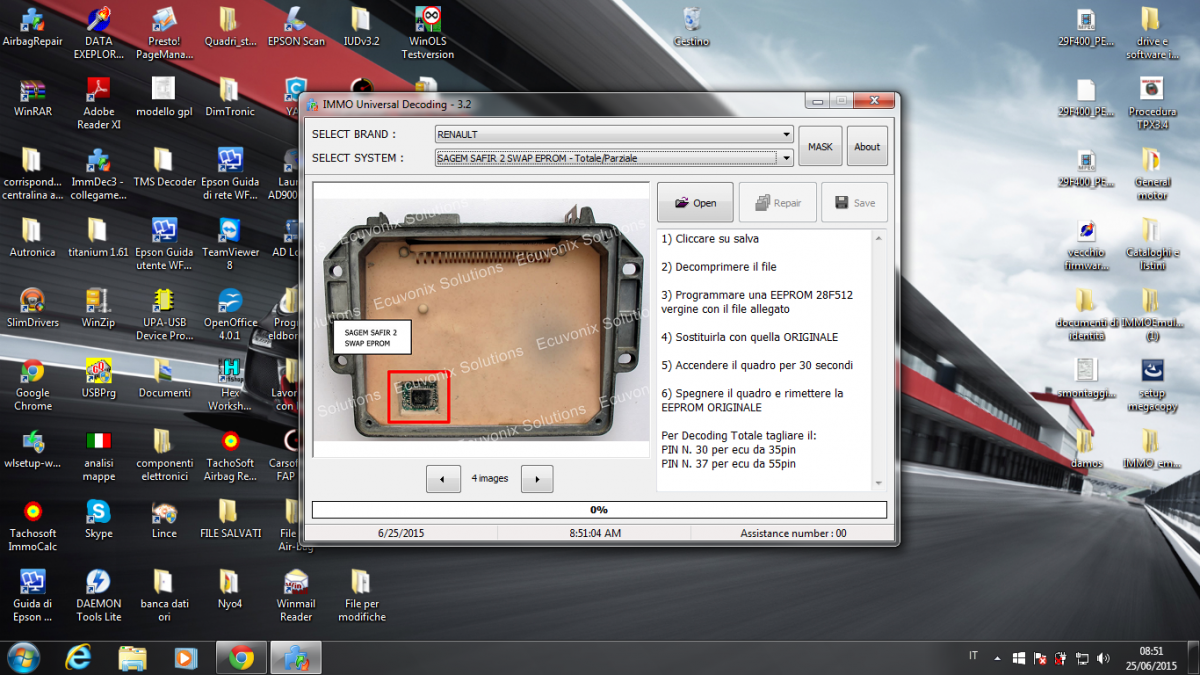Select instruction text 'Cliccare su salva'

click(716, 239)
